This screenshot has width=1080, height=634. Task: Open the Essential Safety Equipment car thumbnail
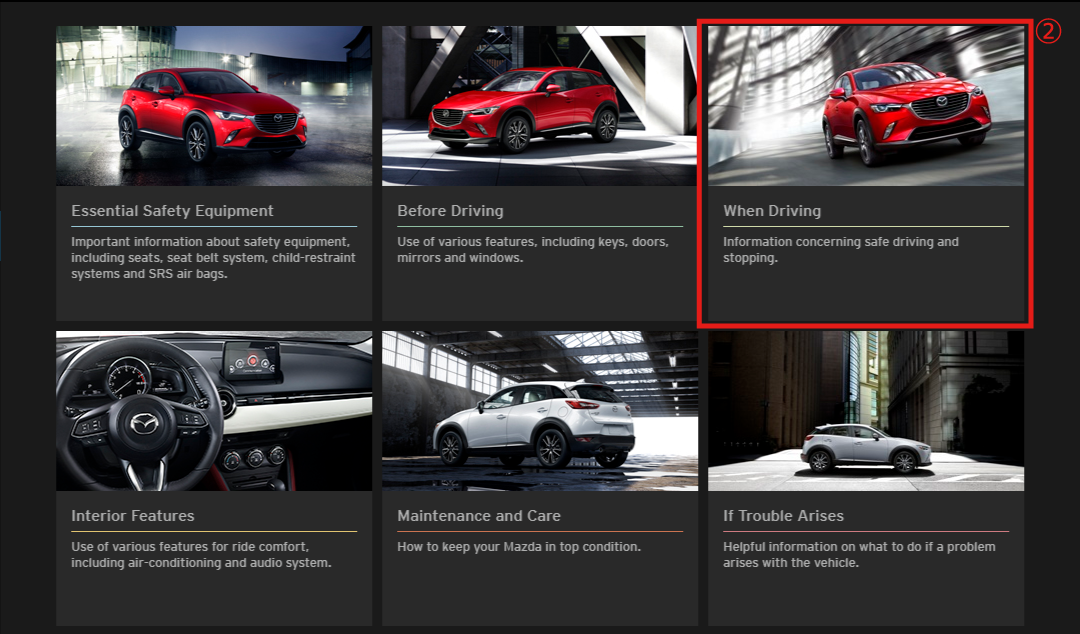click(213, 105)
